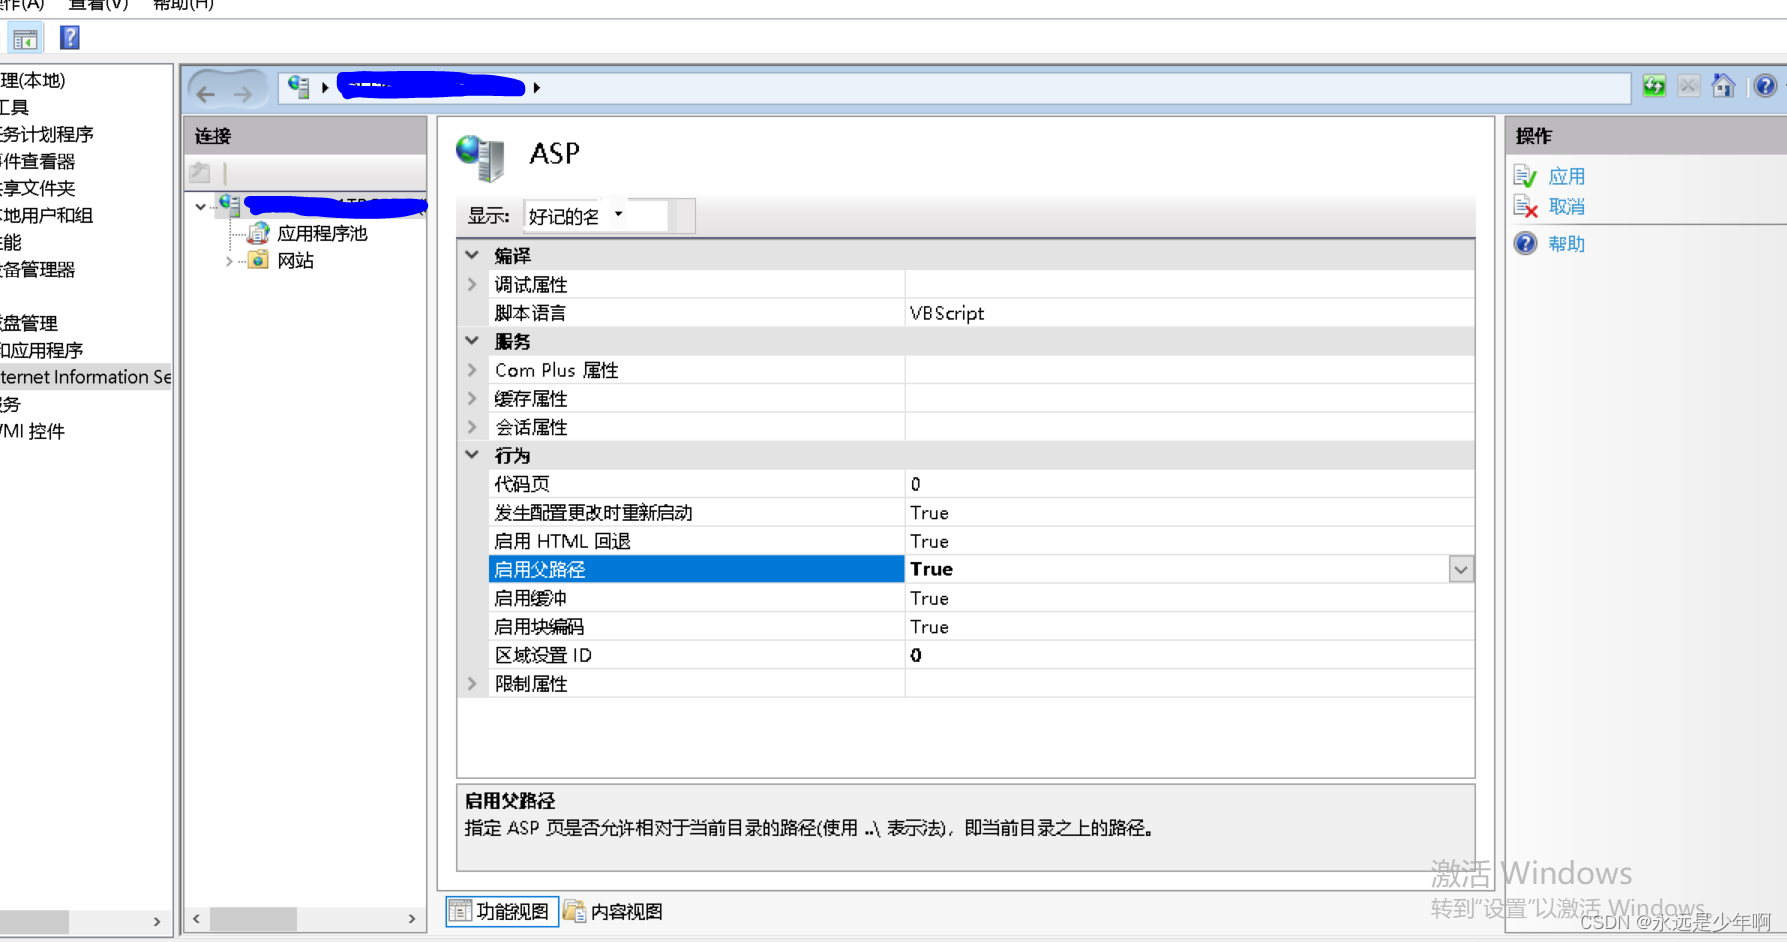Select the 代码页 row
The height and width of the screenshot is (942, 1787).
click(981, 484)
